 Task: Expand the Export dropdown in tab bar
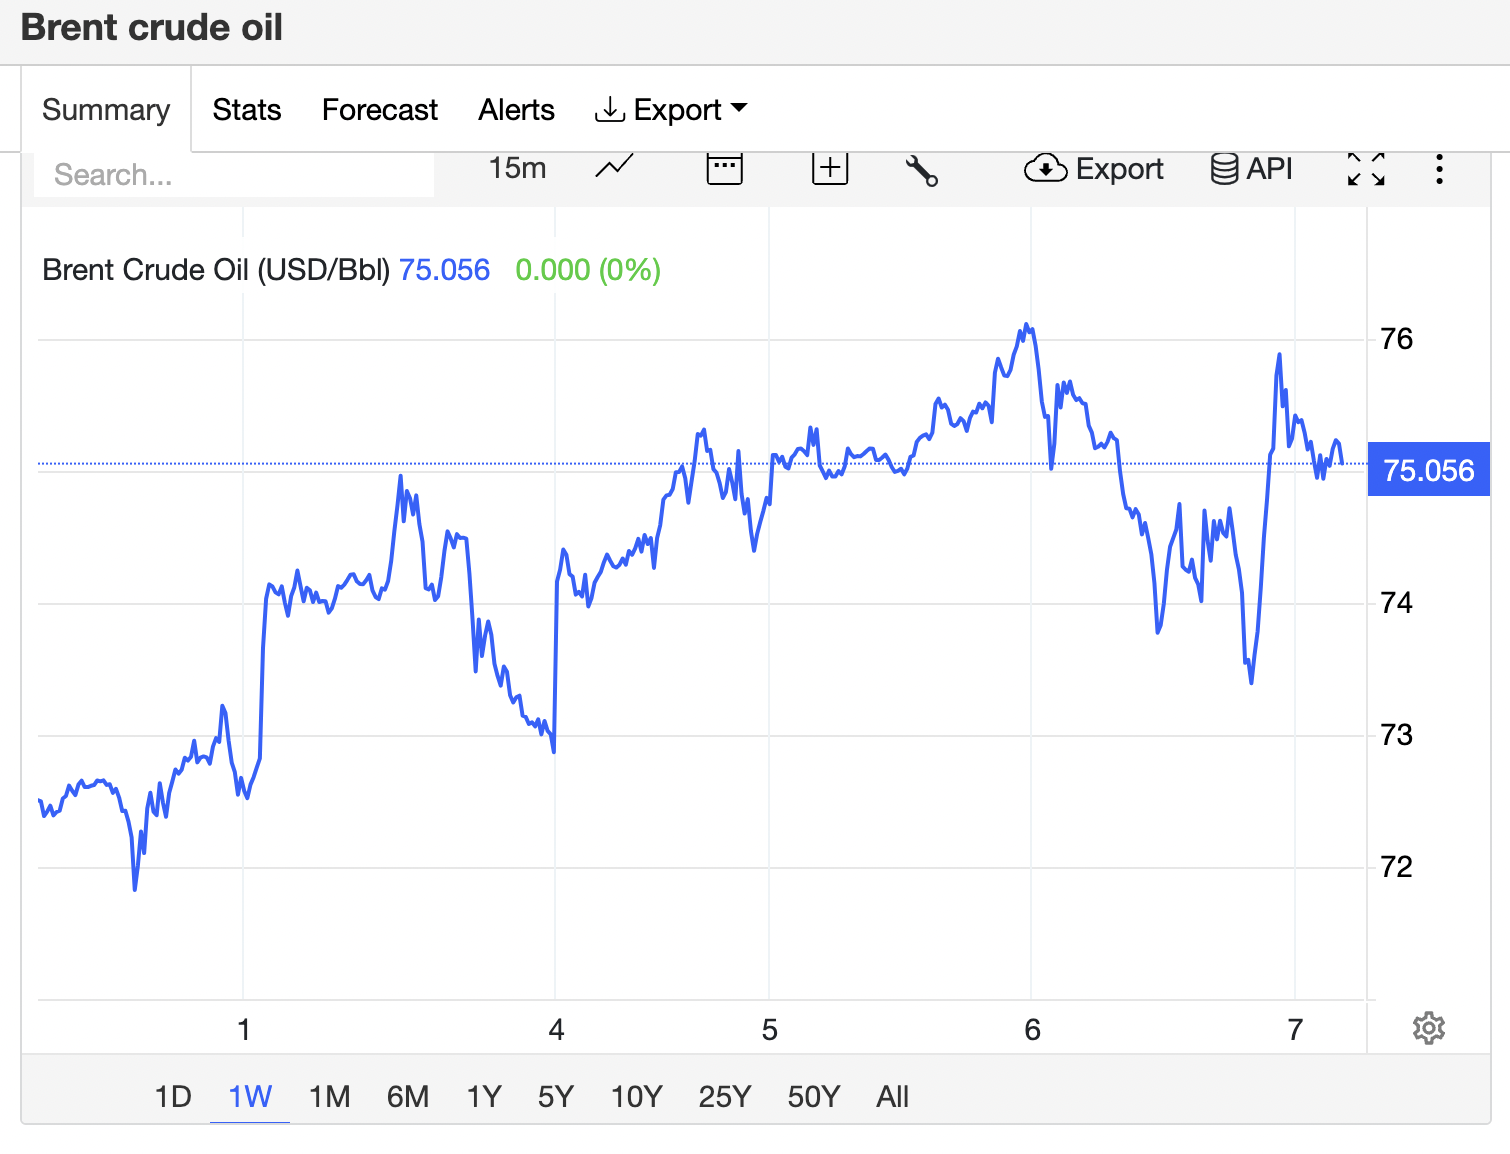pos(671,109)
